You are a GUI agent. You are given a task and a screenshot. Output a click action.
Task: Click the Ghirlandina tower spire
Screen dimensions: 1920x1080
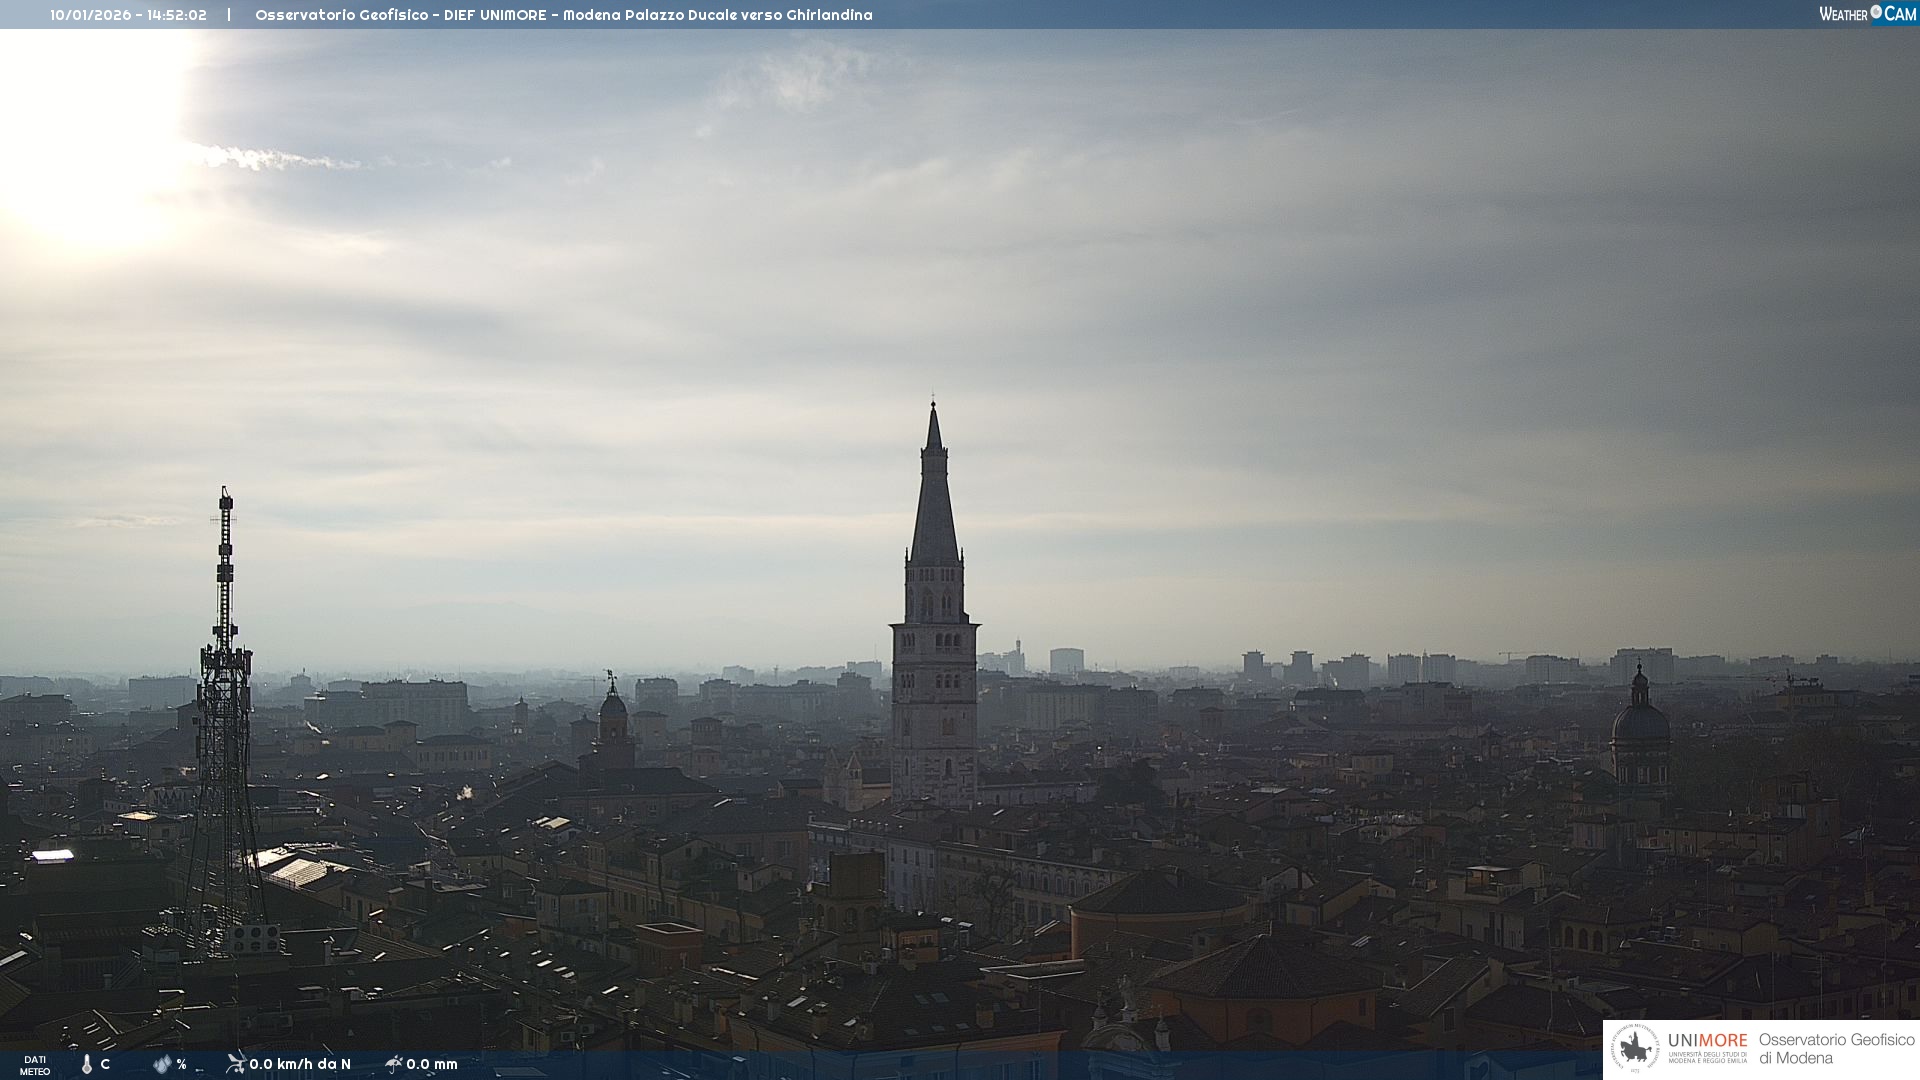tap(934, 490)
